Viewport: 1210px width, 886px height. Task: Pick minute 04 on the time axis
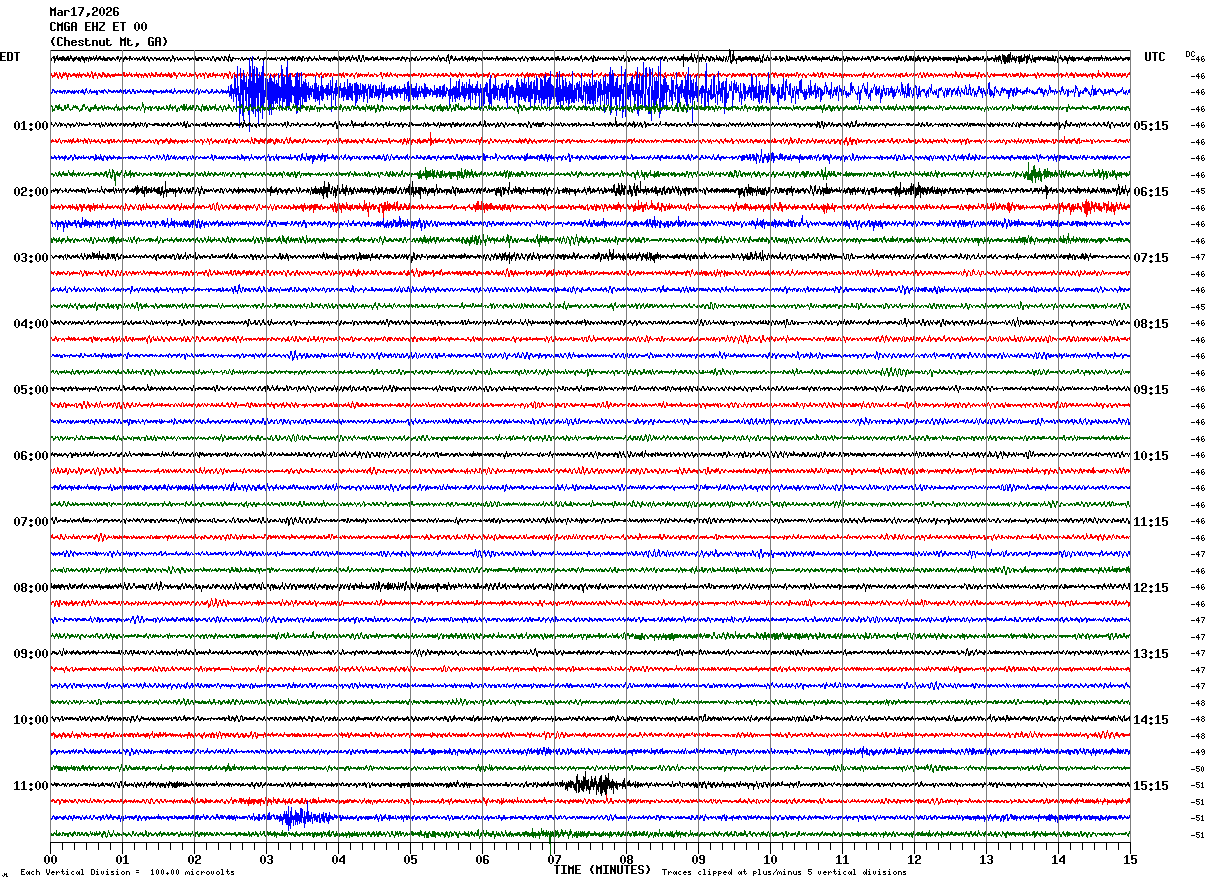[338, 859]
